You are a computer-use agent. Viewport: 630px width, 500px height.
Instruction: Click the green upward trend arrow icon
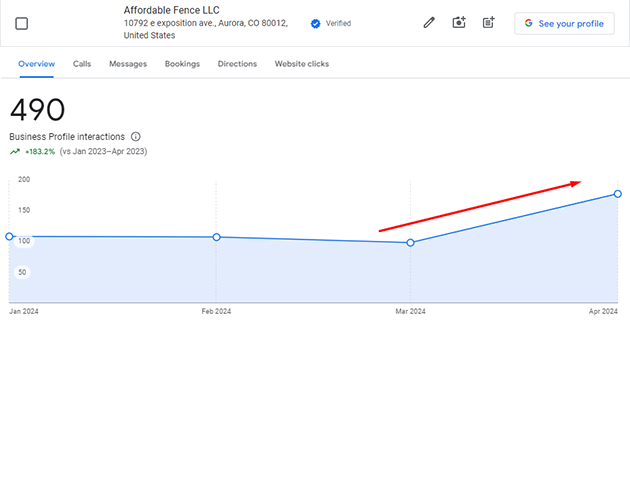point(15,151)
